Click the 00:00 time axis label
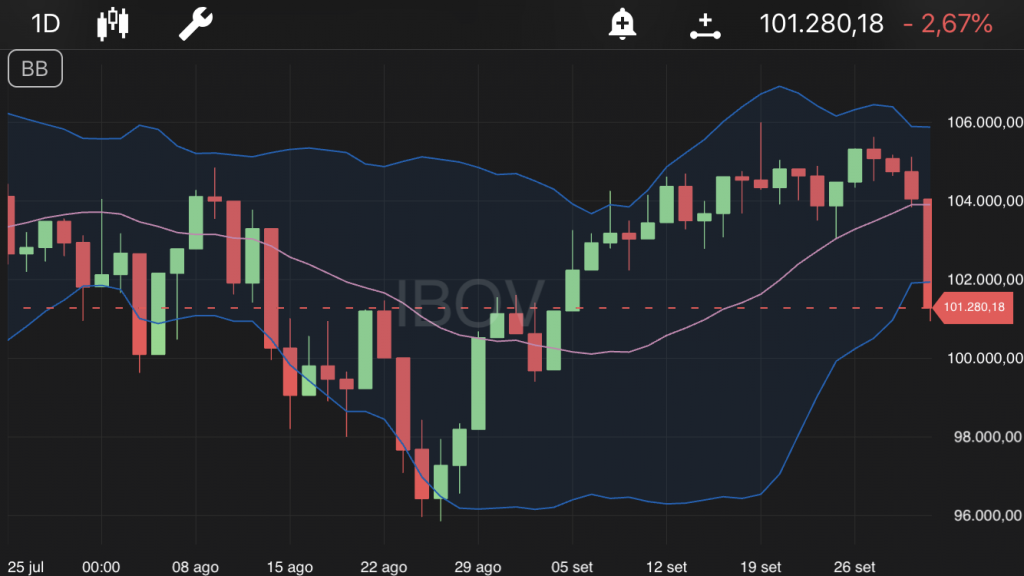Screen dimensions: 1024x576 [x=101, y=567]
